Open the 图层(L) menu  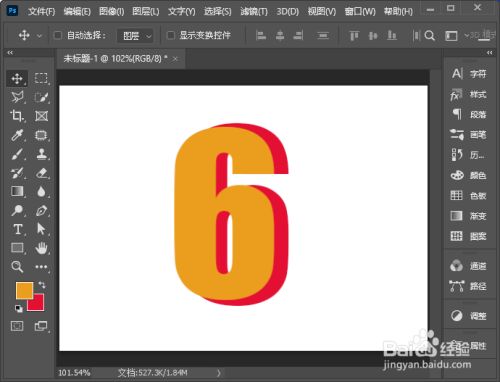tap(146, 11)
